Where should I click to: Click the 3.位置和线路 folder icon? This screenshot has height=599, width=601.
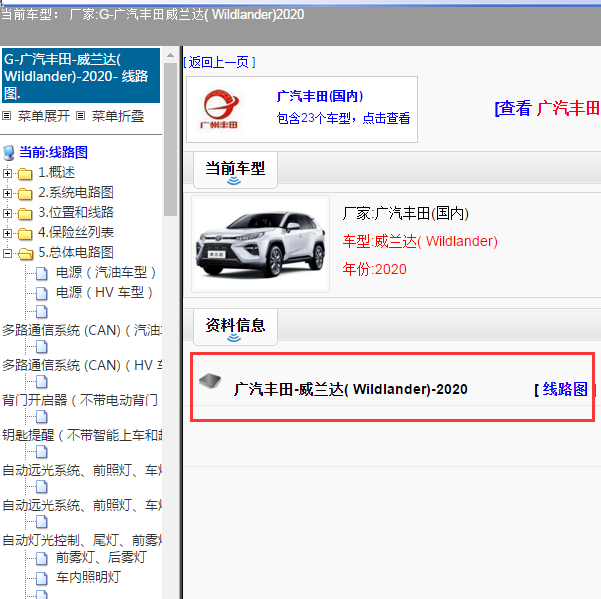click(x=25, y=214)
